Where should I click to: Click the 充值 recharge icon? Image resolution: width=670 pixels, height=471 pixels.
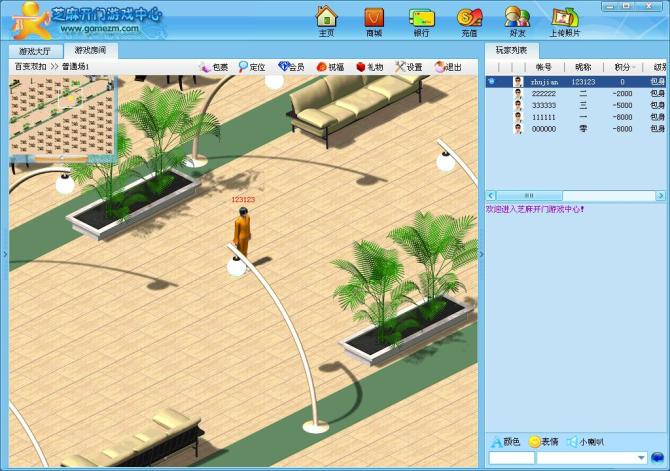(469, 19)
